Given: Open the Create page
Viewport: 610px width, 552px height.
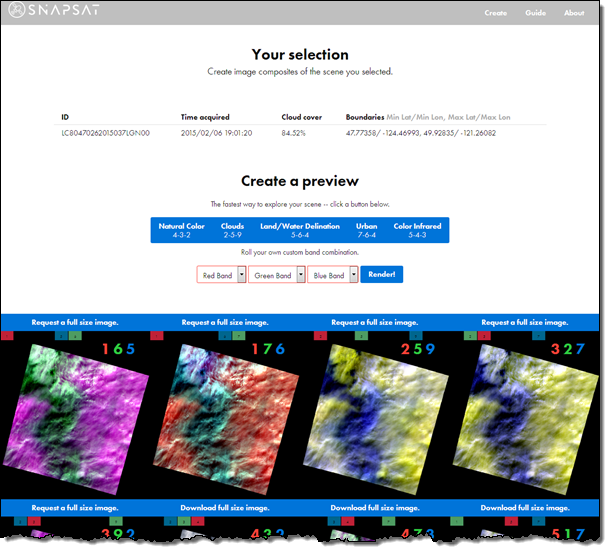Looking at the screenshot, I should coord(495,13).
